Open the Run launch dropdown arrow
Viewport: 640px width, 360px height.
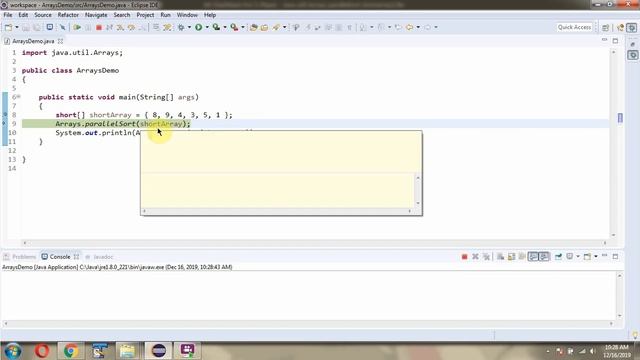207,27
